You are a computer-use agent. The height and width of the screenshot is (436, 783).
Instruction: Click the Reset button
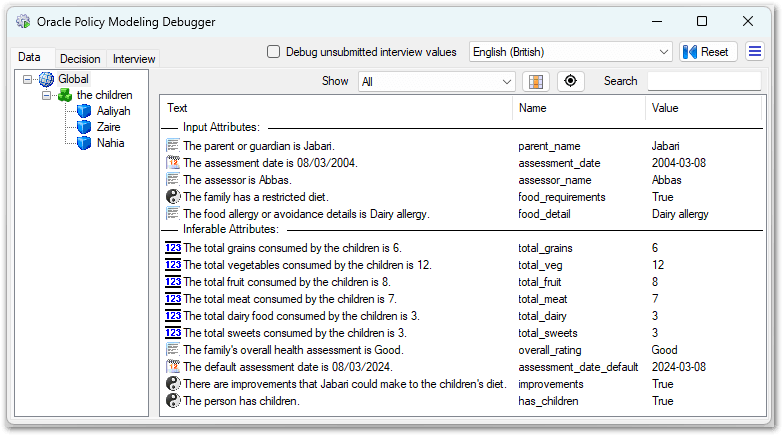pos(708,52)
